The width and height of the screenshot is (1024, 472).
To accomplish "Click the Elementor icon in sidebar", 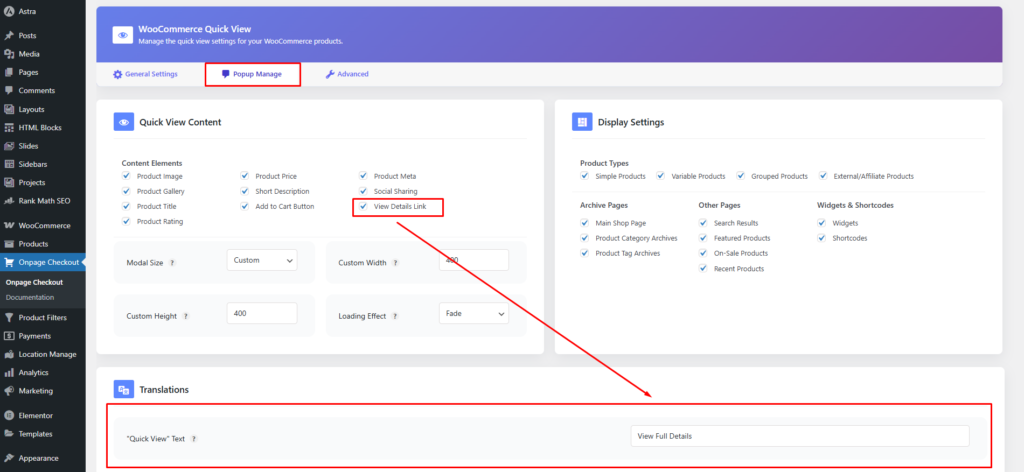I will tap(9, 415).
